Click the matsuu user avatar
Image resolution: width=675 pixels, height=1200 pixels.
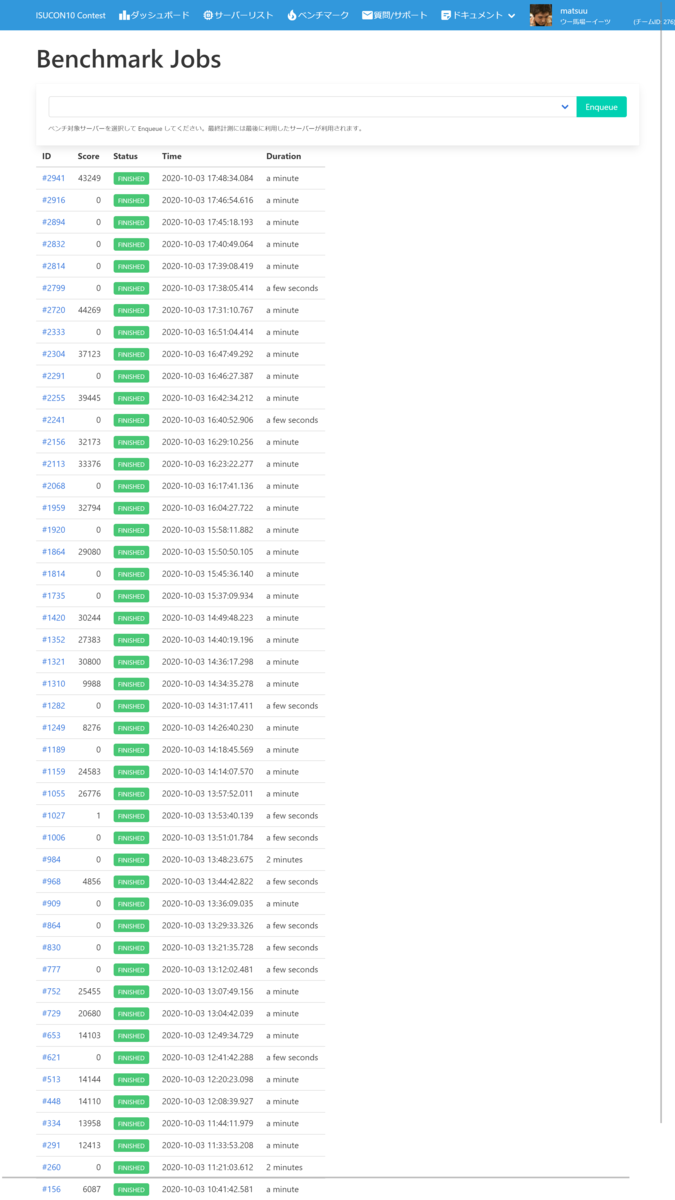[x=541, y=15]
